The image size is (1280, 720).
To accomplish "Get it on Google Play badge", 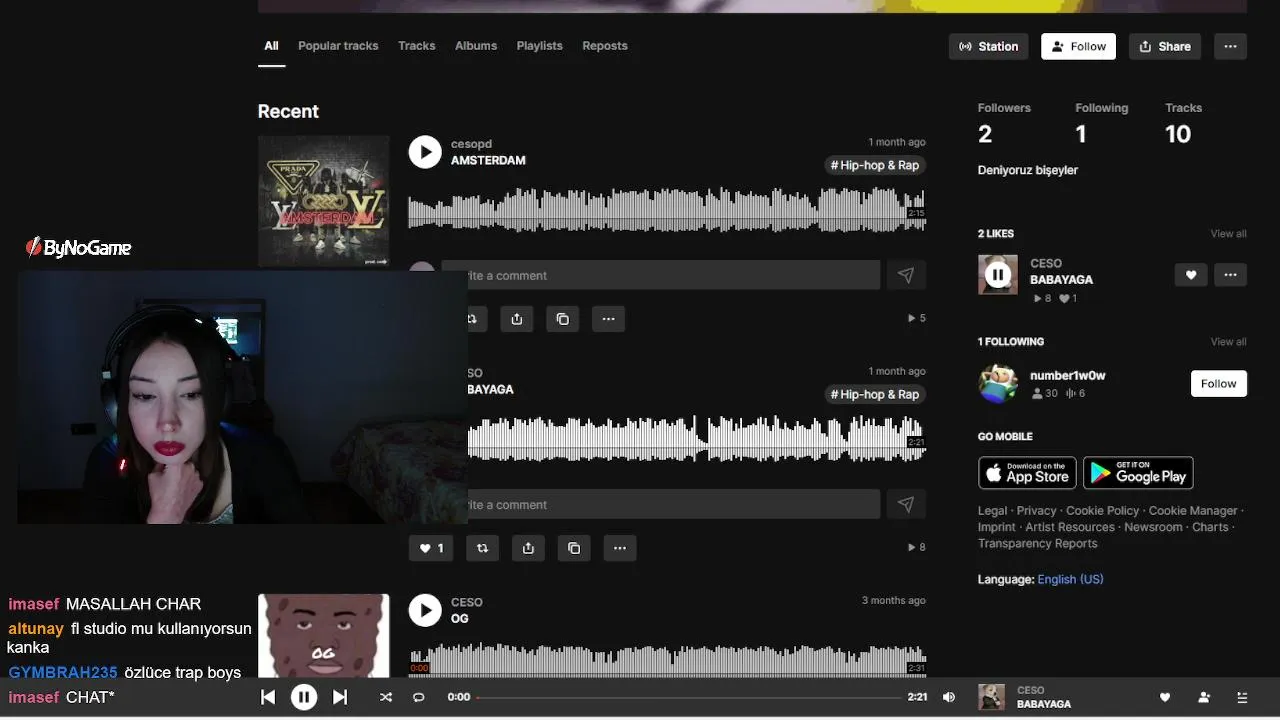I will click(1138, 473).
